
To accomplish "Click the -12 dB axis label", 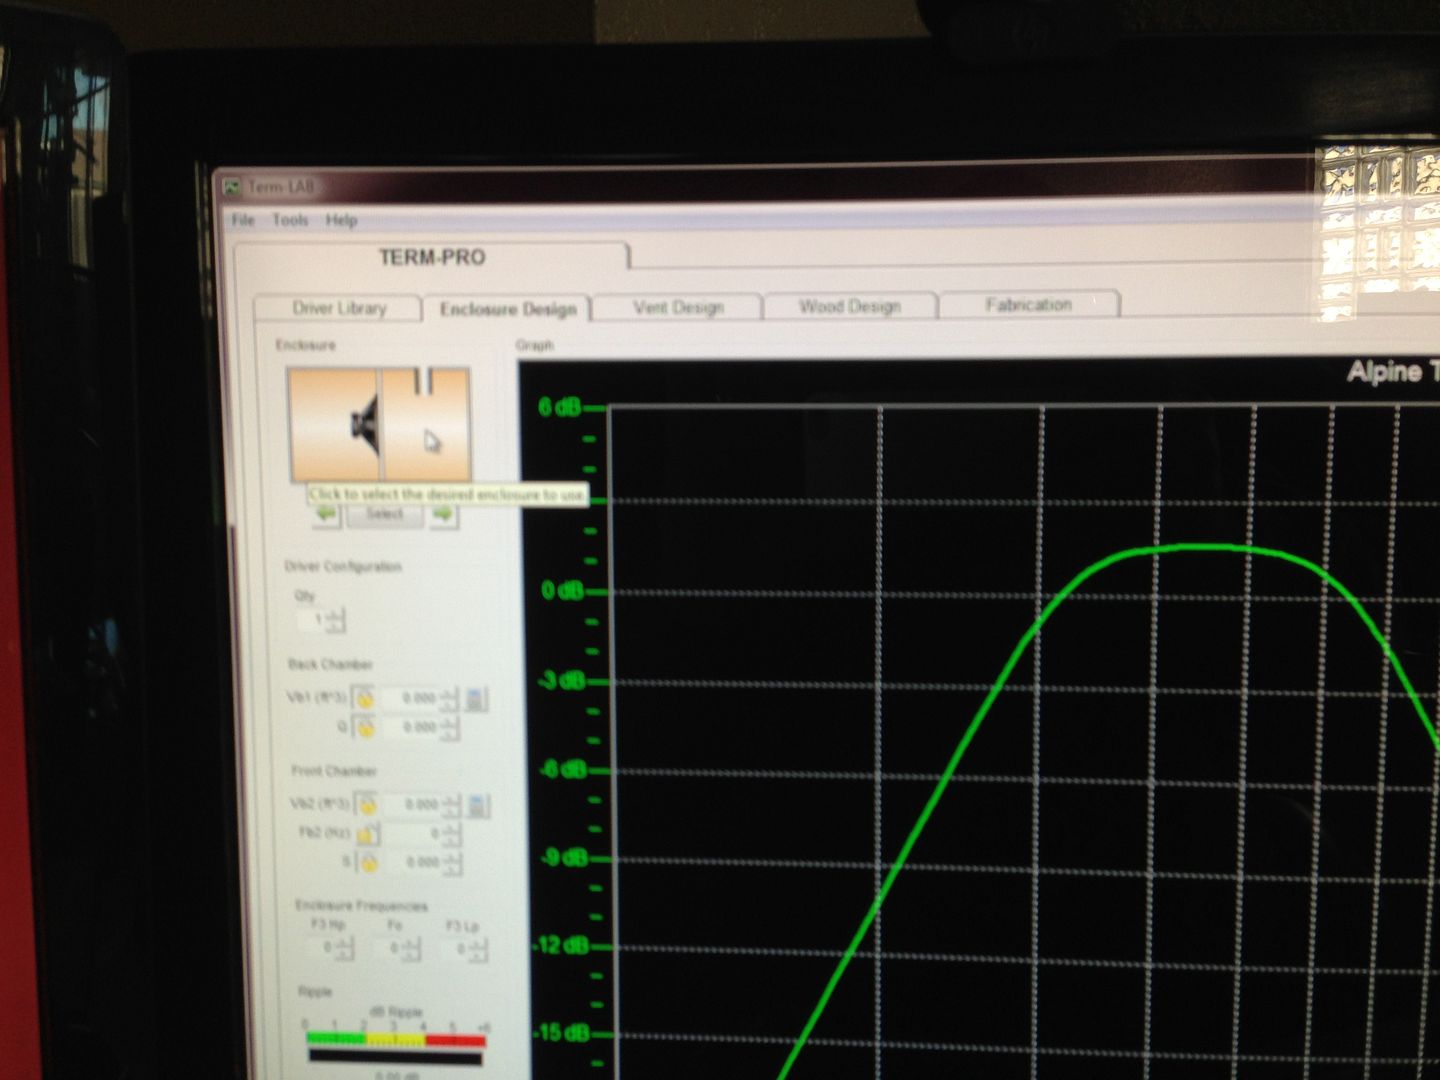I will [x=560, y=945].
